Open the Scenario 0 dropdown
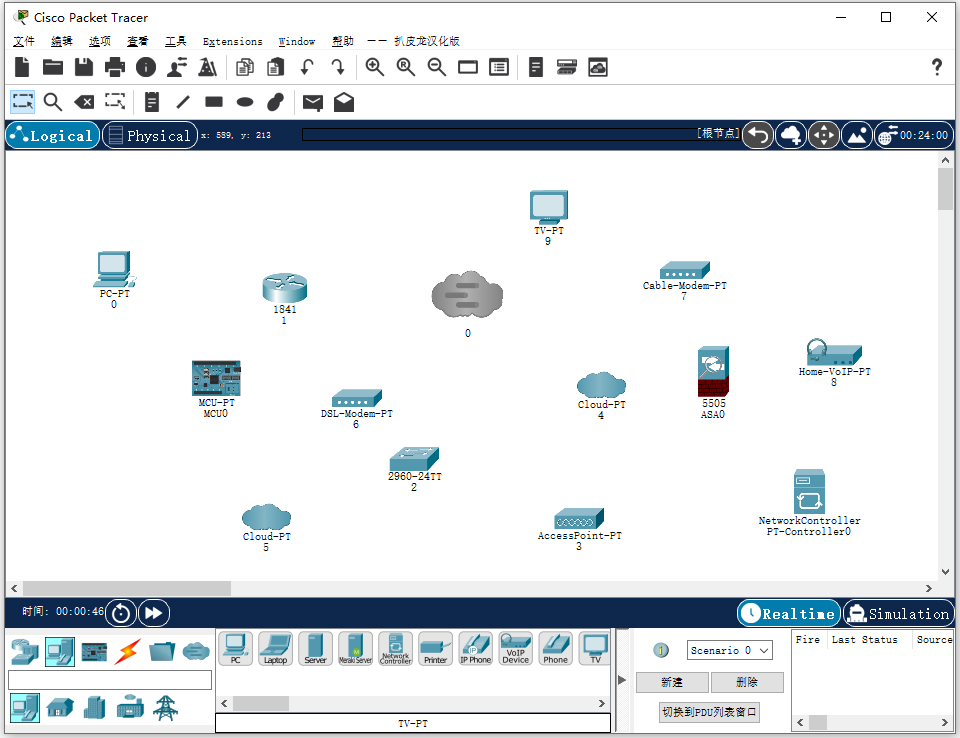 pyautogui.click(x=729, y=650)
